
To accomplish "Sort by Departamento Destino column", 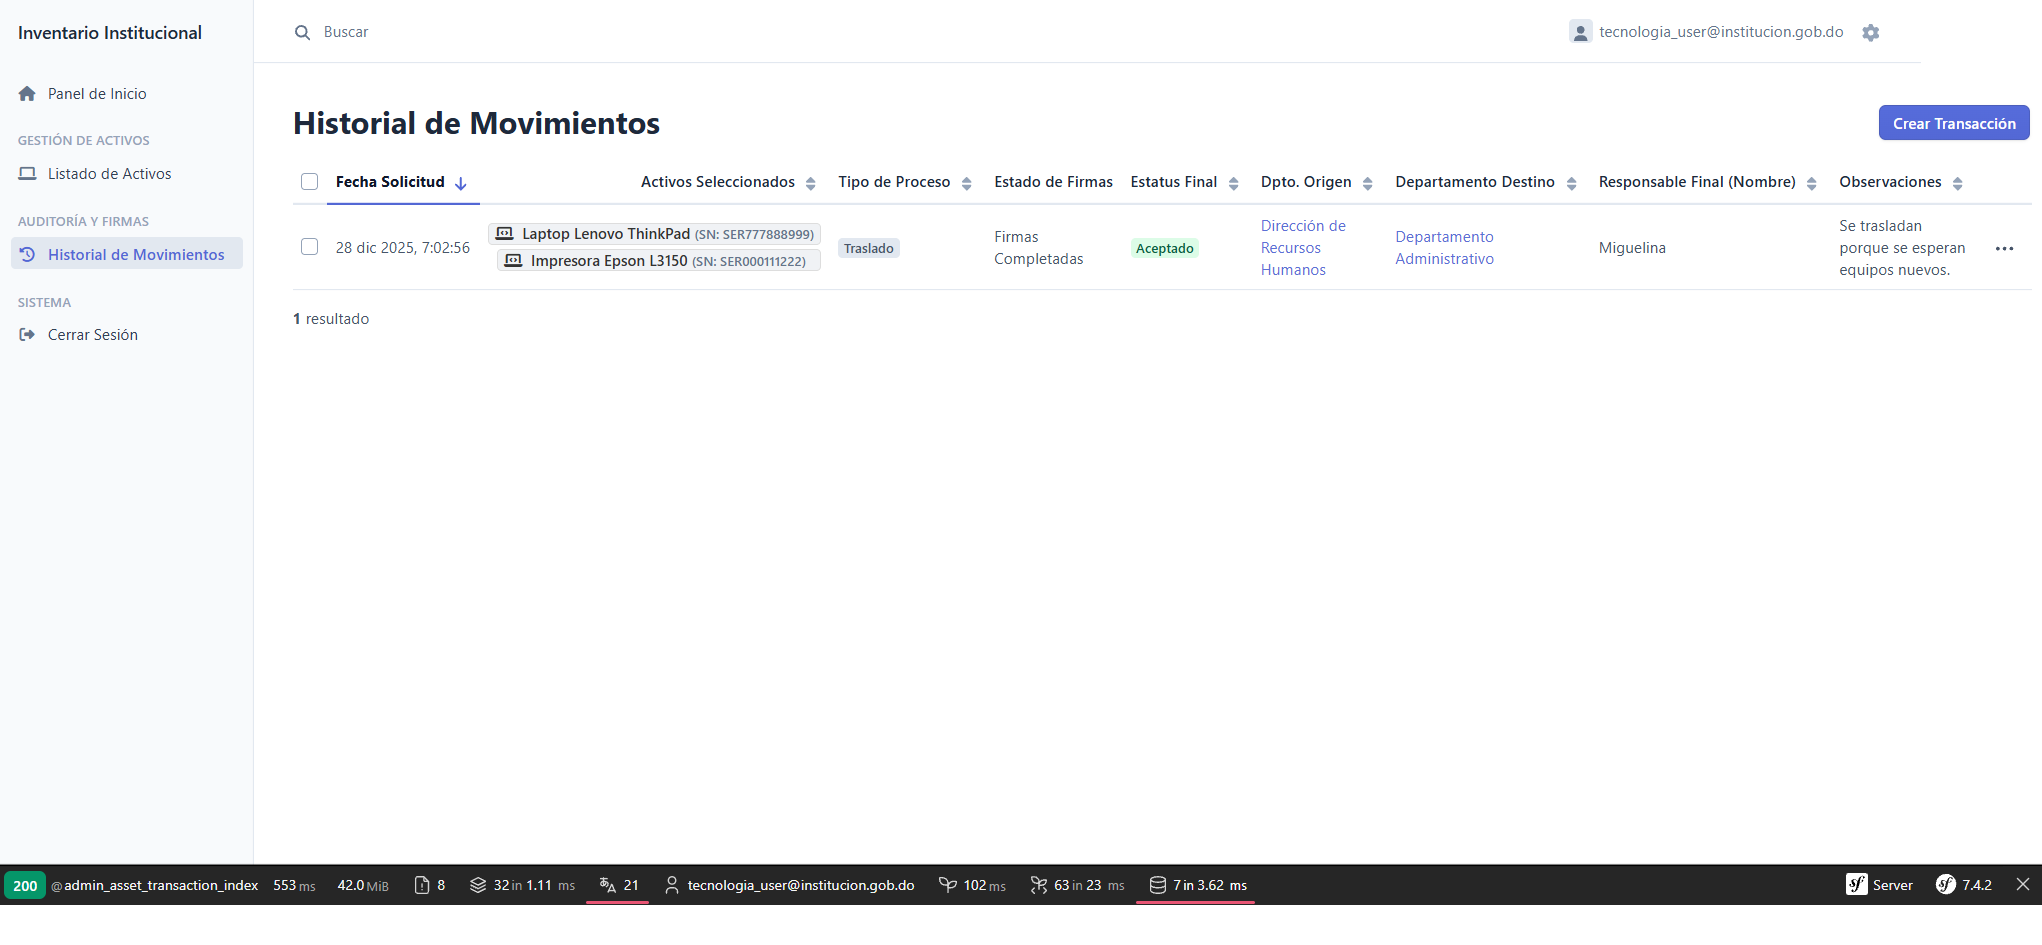I will pos(1486,182).
